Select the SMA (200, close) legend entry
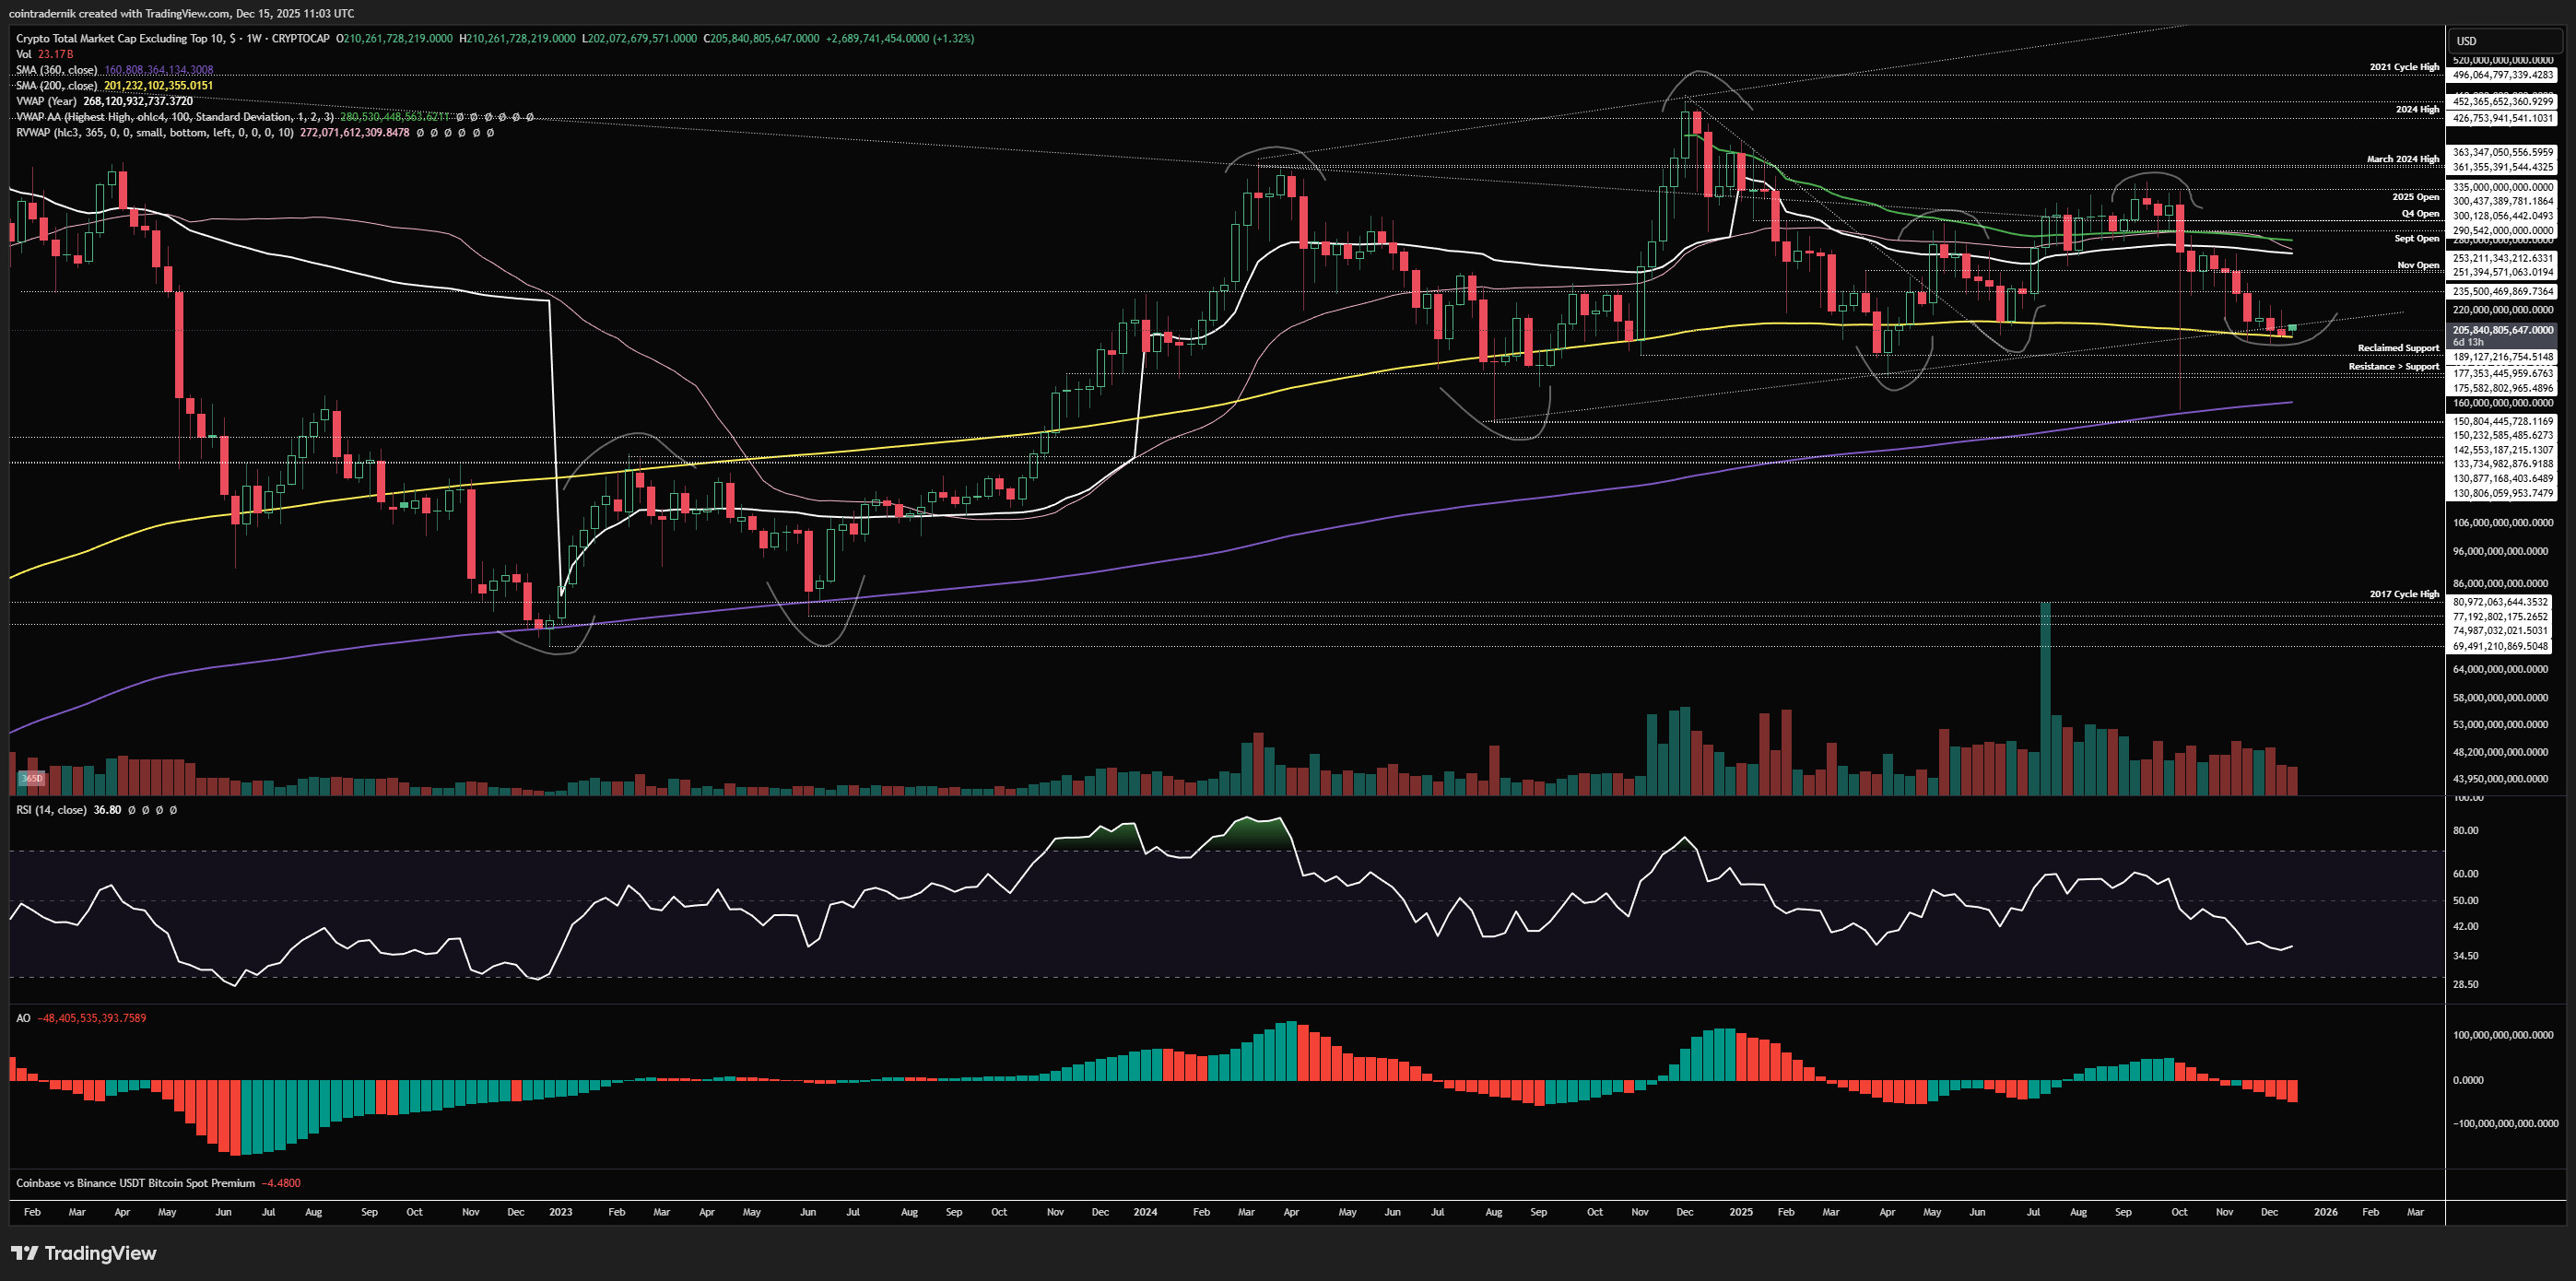The width and height of the screenshot is (2576, 1281). [x=57, y=85]
